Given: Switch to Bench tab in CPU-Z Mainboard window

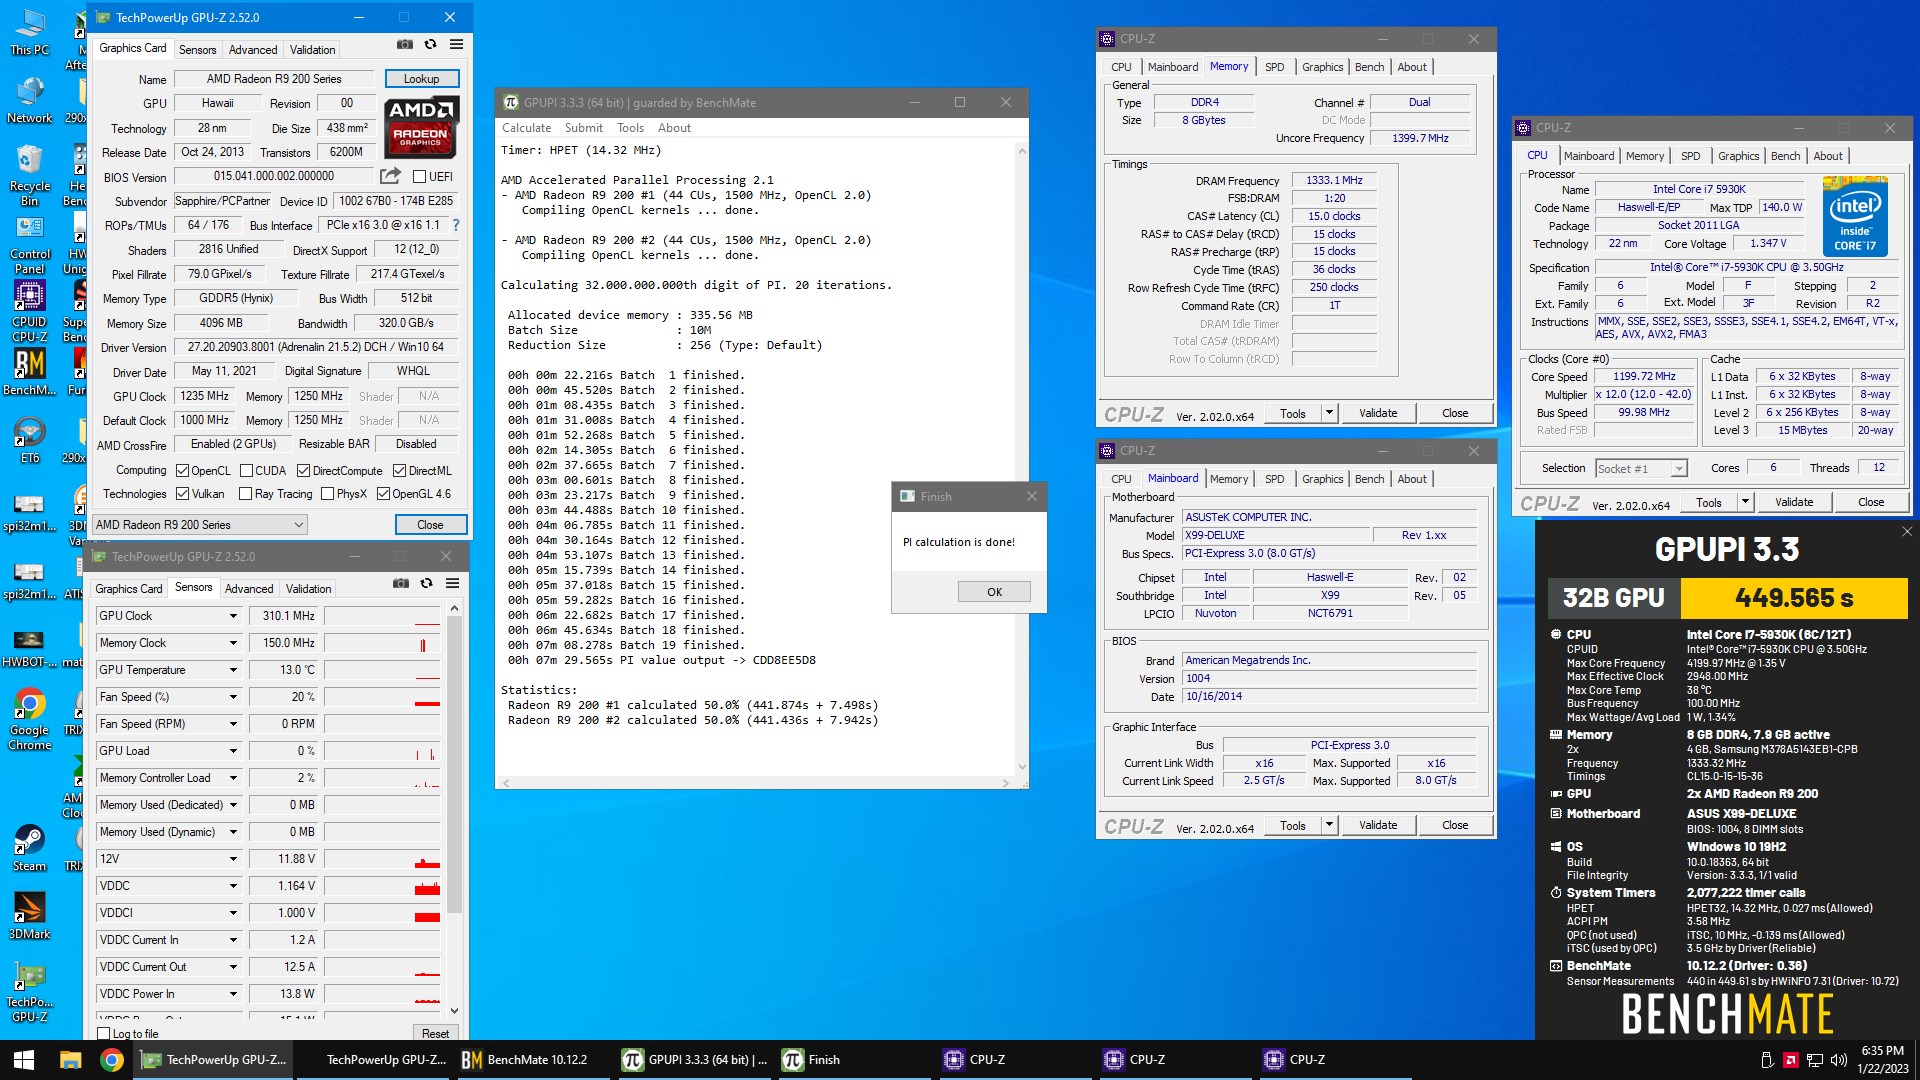Looking at the screenshot, I should point(1369,479).
